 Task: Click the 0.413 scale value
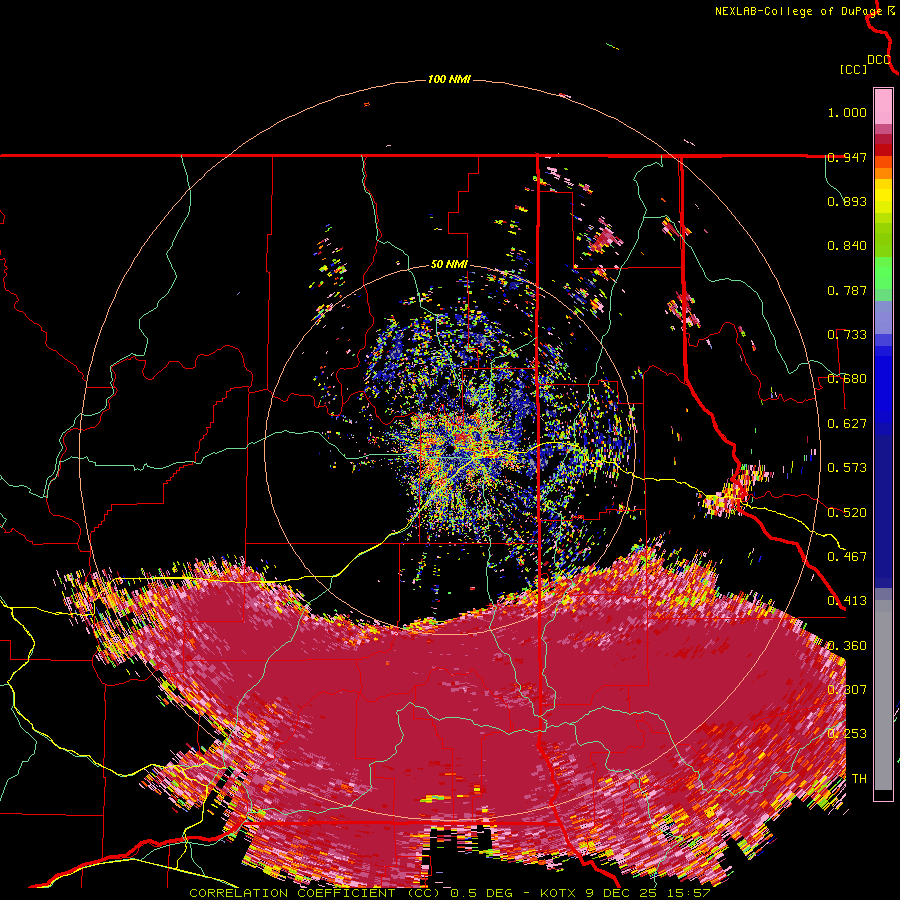[847, 601]
